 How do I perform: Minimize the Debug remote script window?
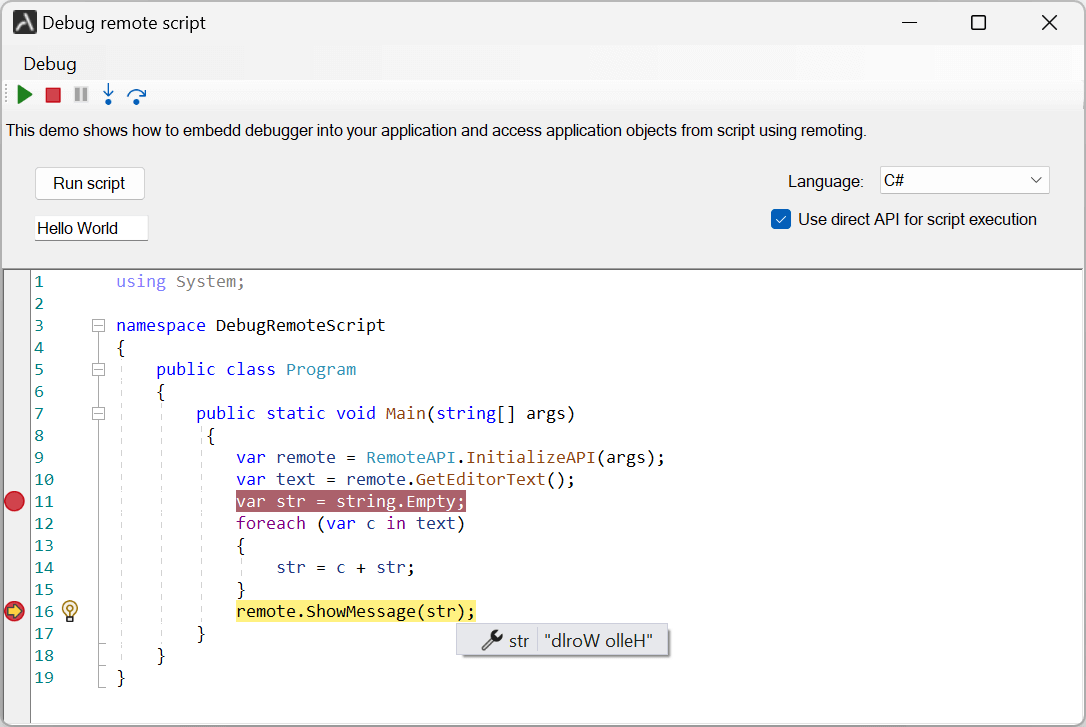click(909, 23)
